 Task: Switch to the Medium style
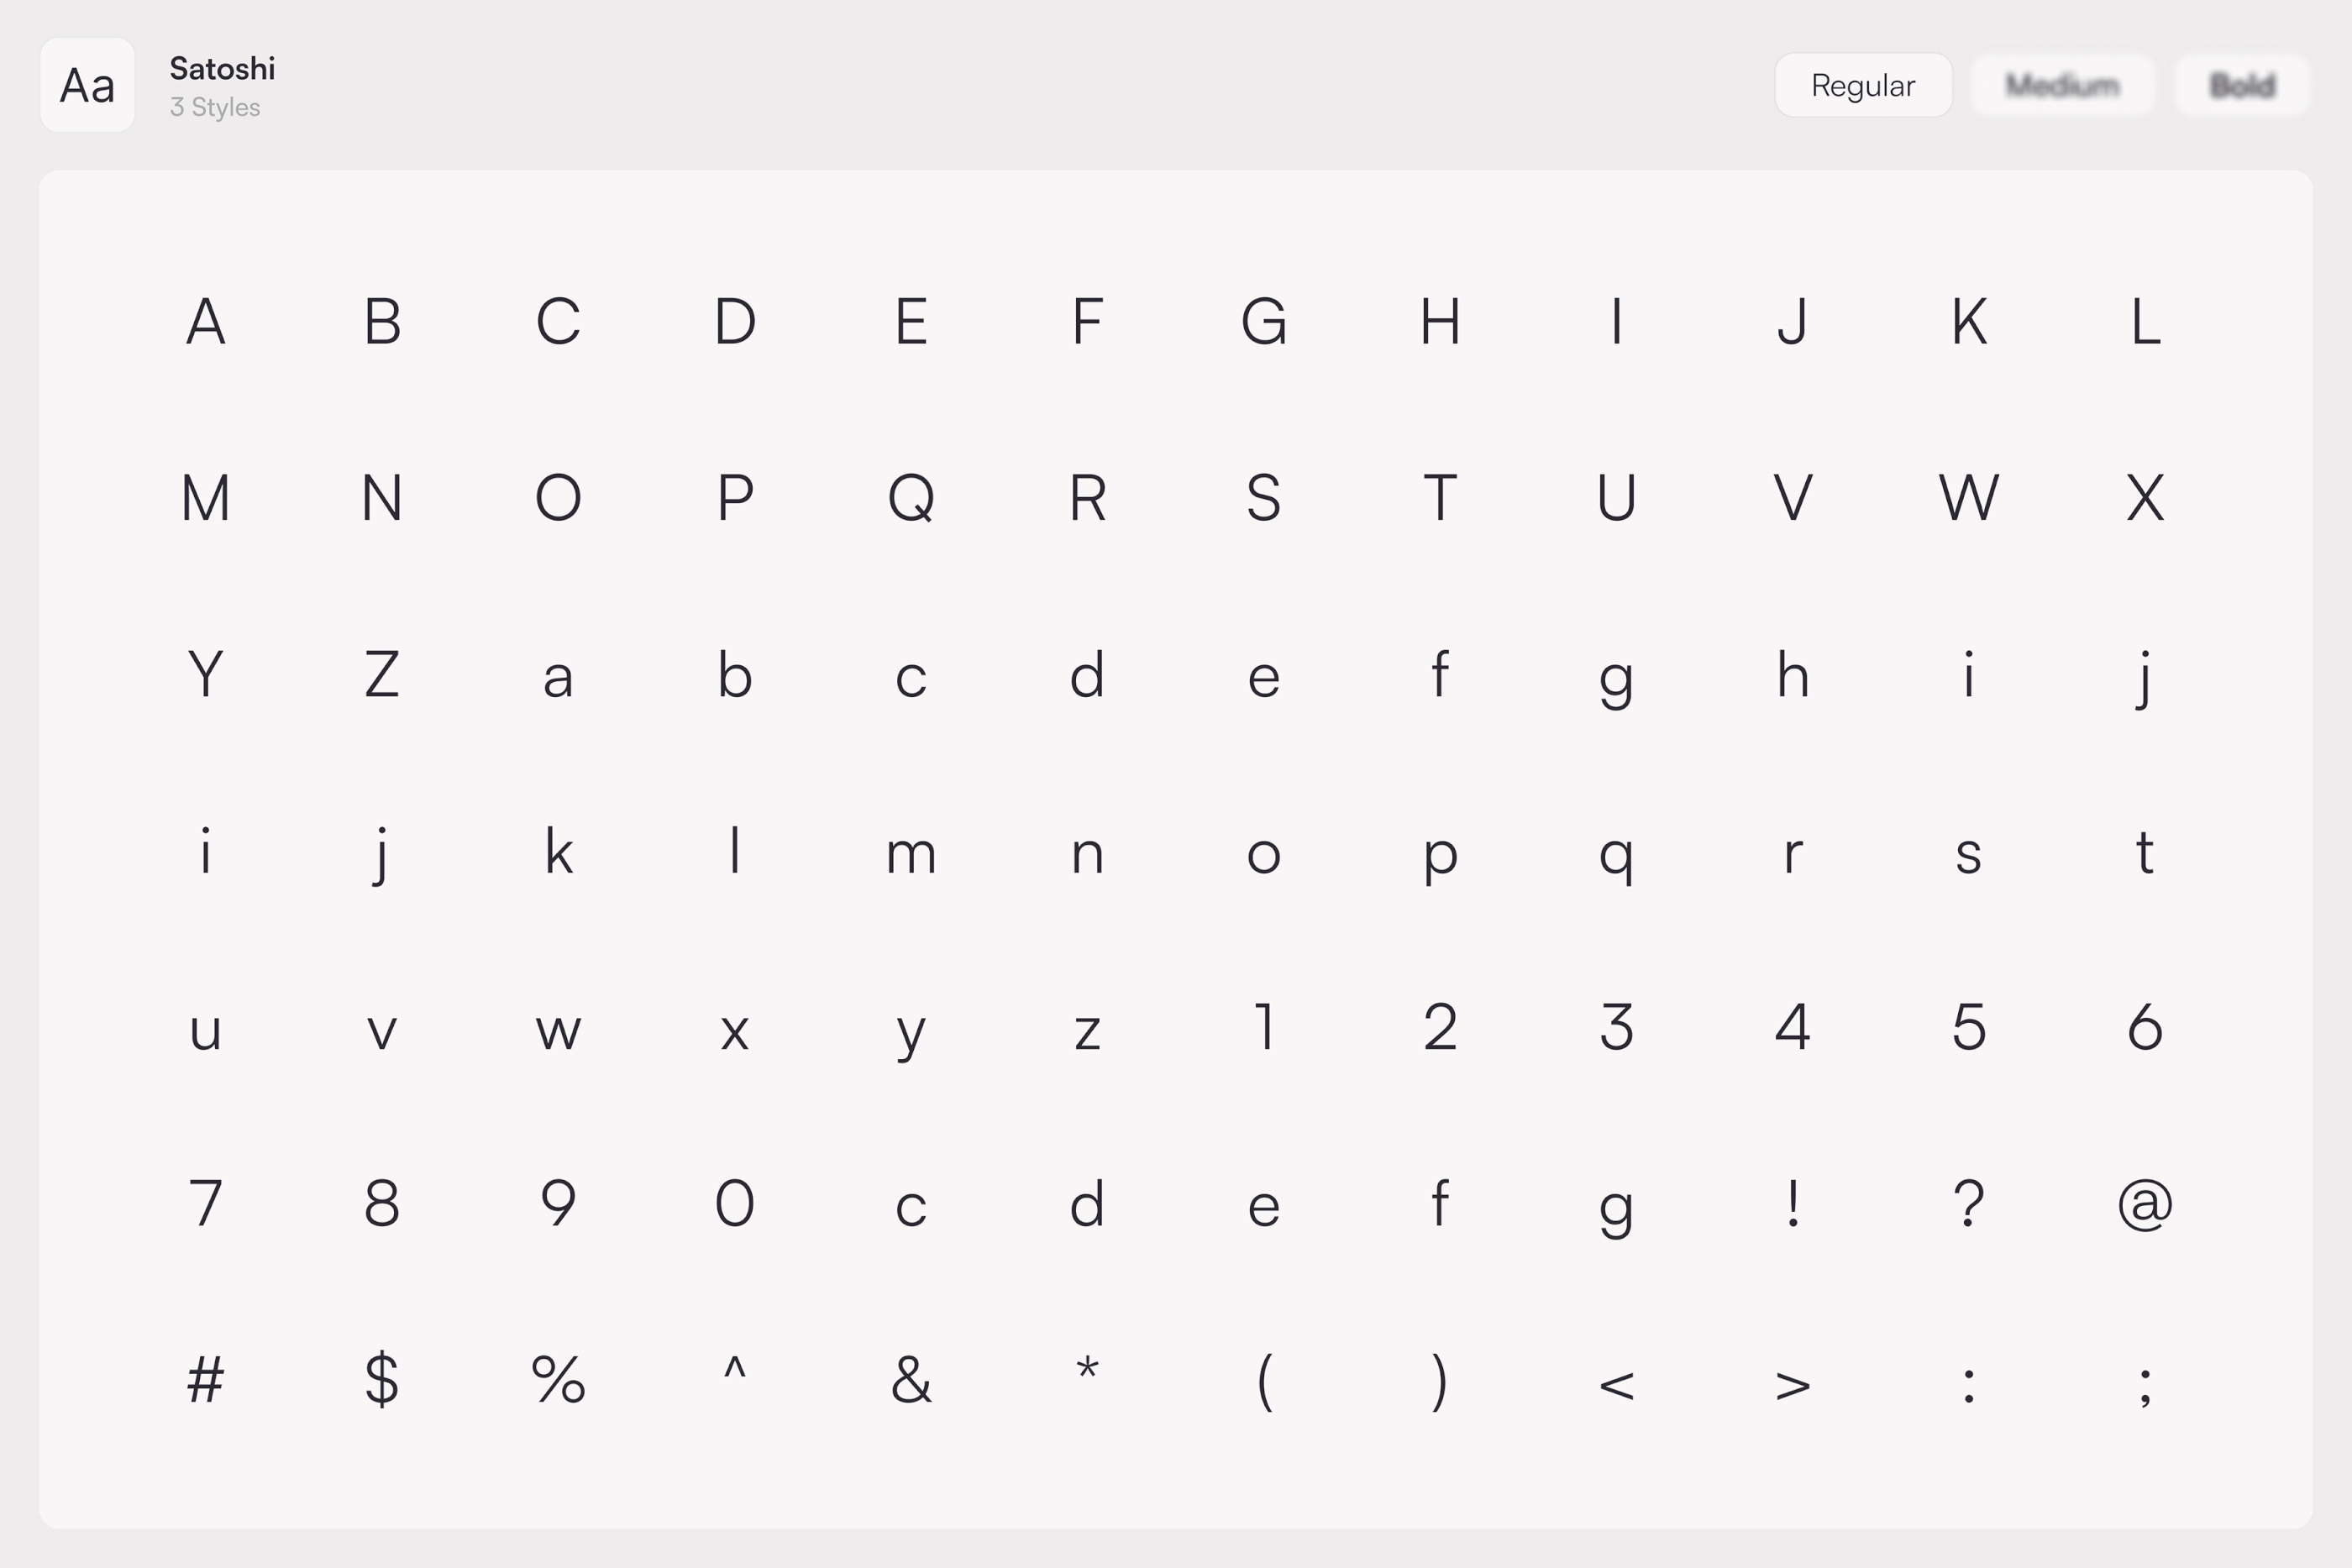click(x=2062, y=86)
